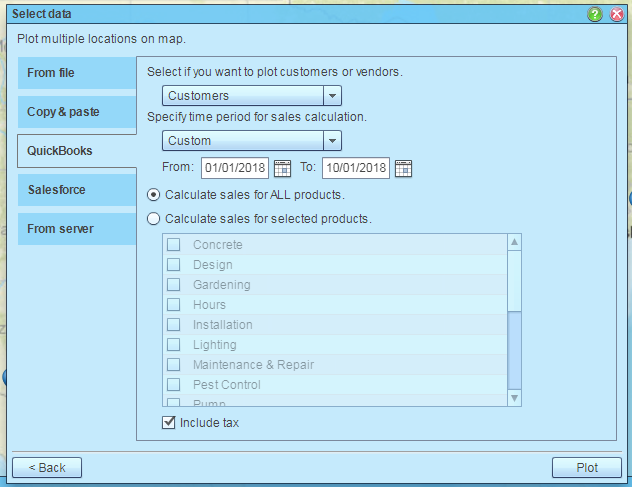
Task: Click the Back button
Action: (x=47, y=467)
